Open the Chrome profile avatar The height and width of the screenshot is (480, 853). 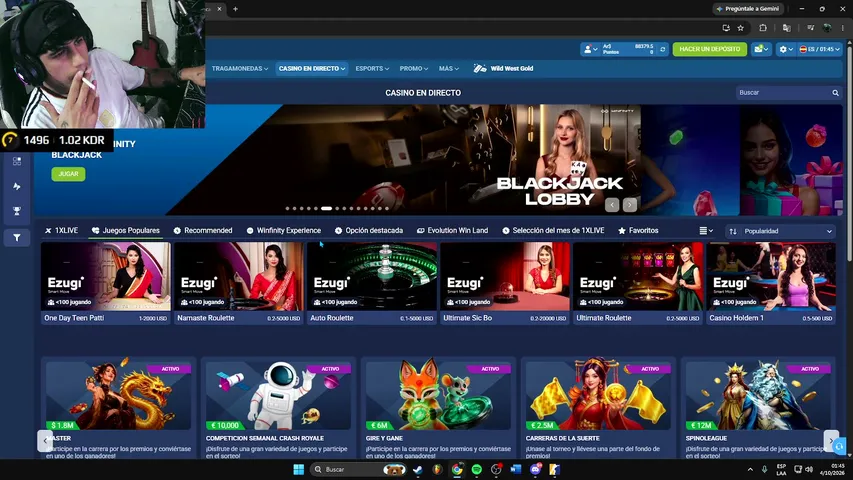click(x=827, y=28)
